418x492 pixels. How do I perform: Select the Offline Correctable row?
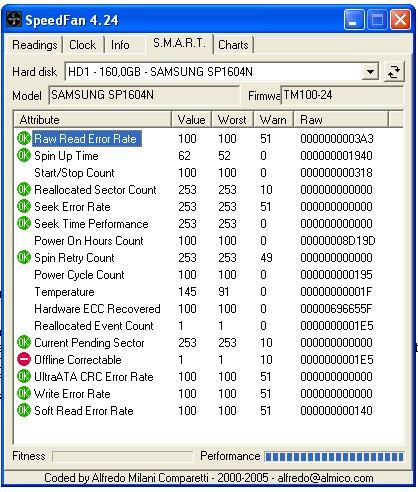point(209,359)
